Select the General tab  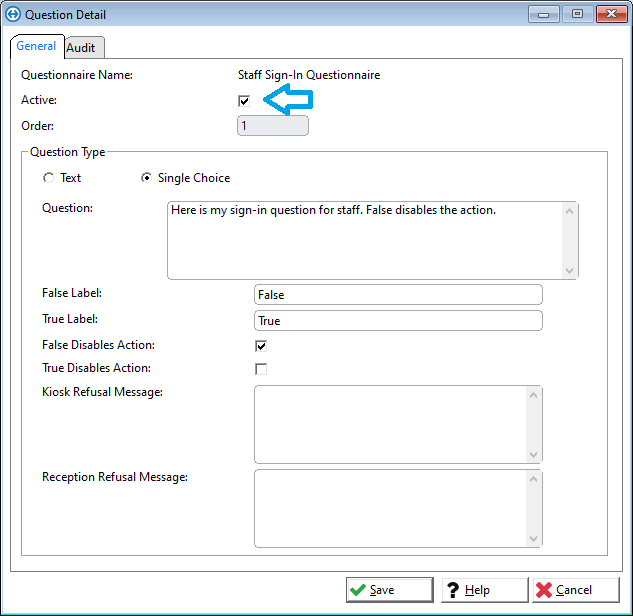pos(36,47)
